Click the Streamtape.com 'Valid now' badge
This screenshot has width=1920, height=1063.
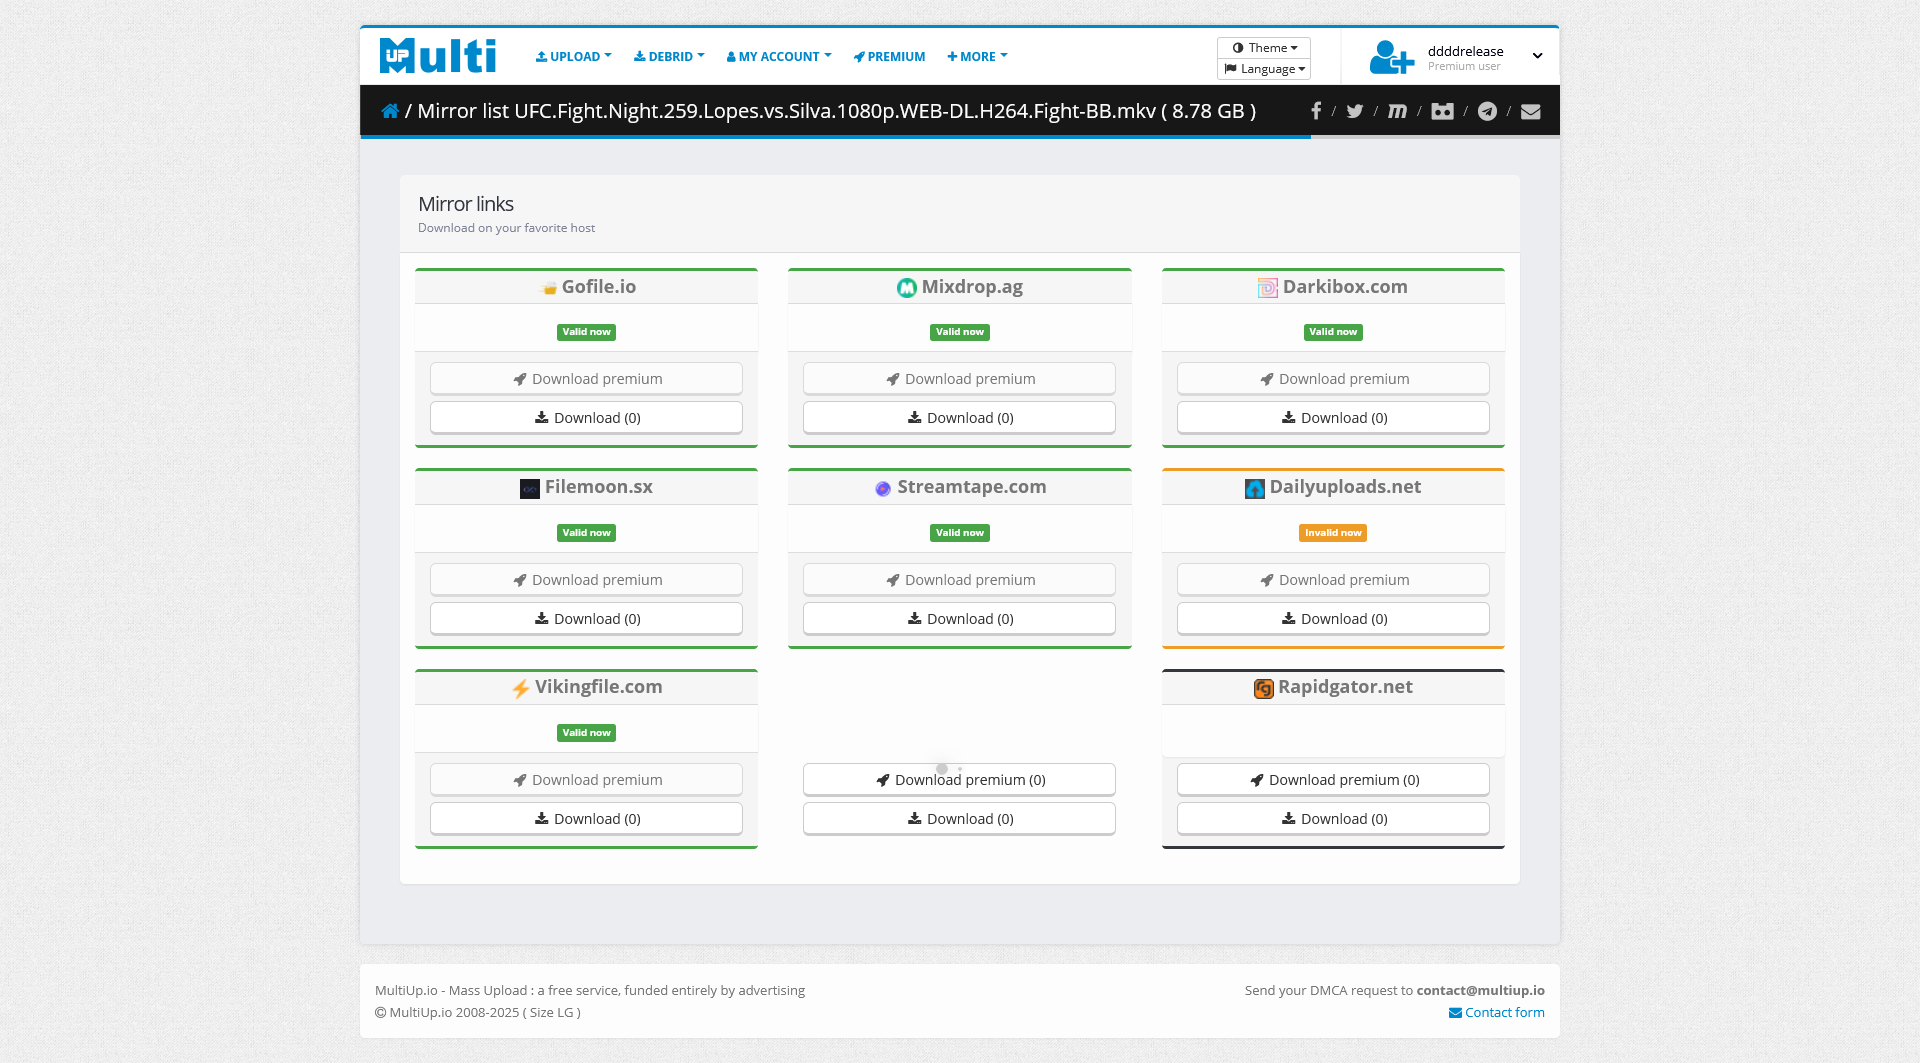(960, 533)
